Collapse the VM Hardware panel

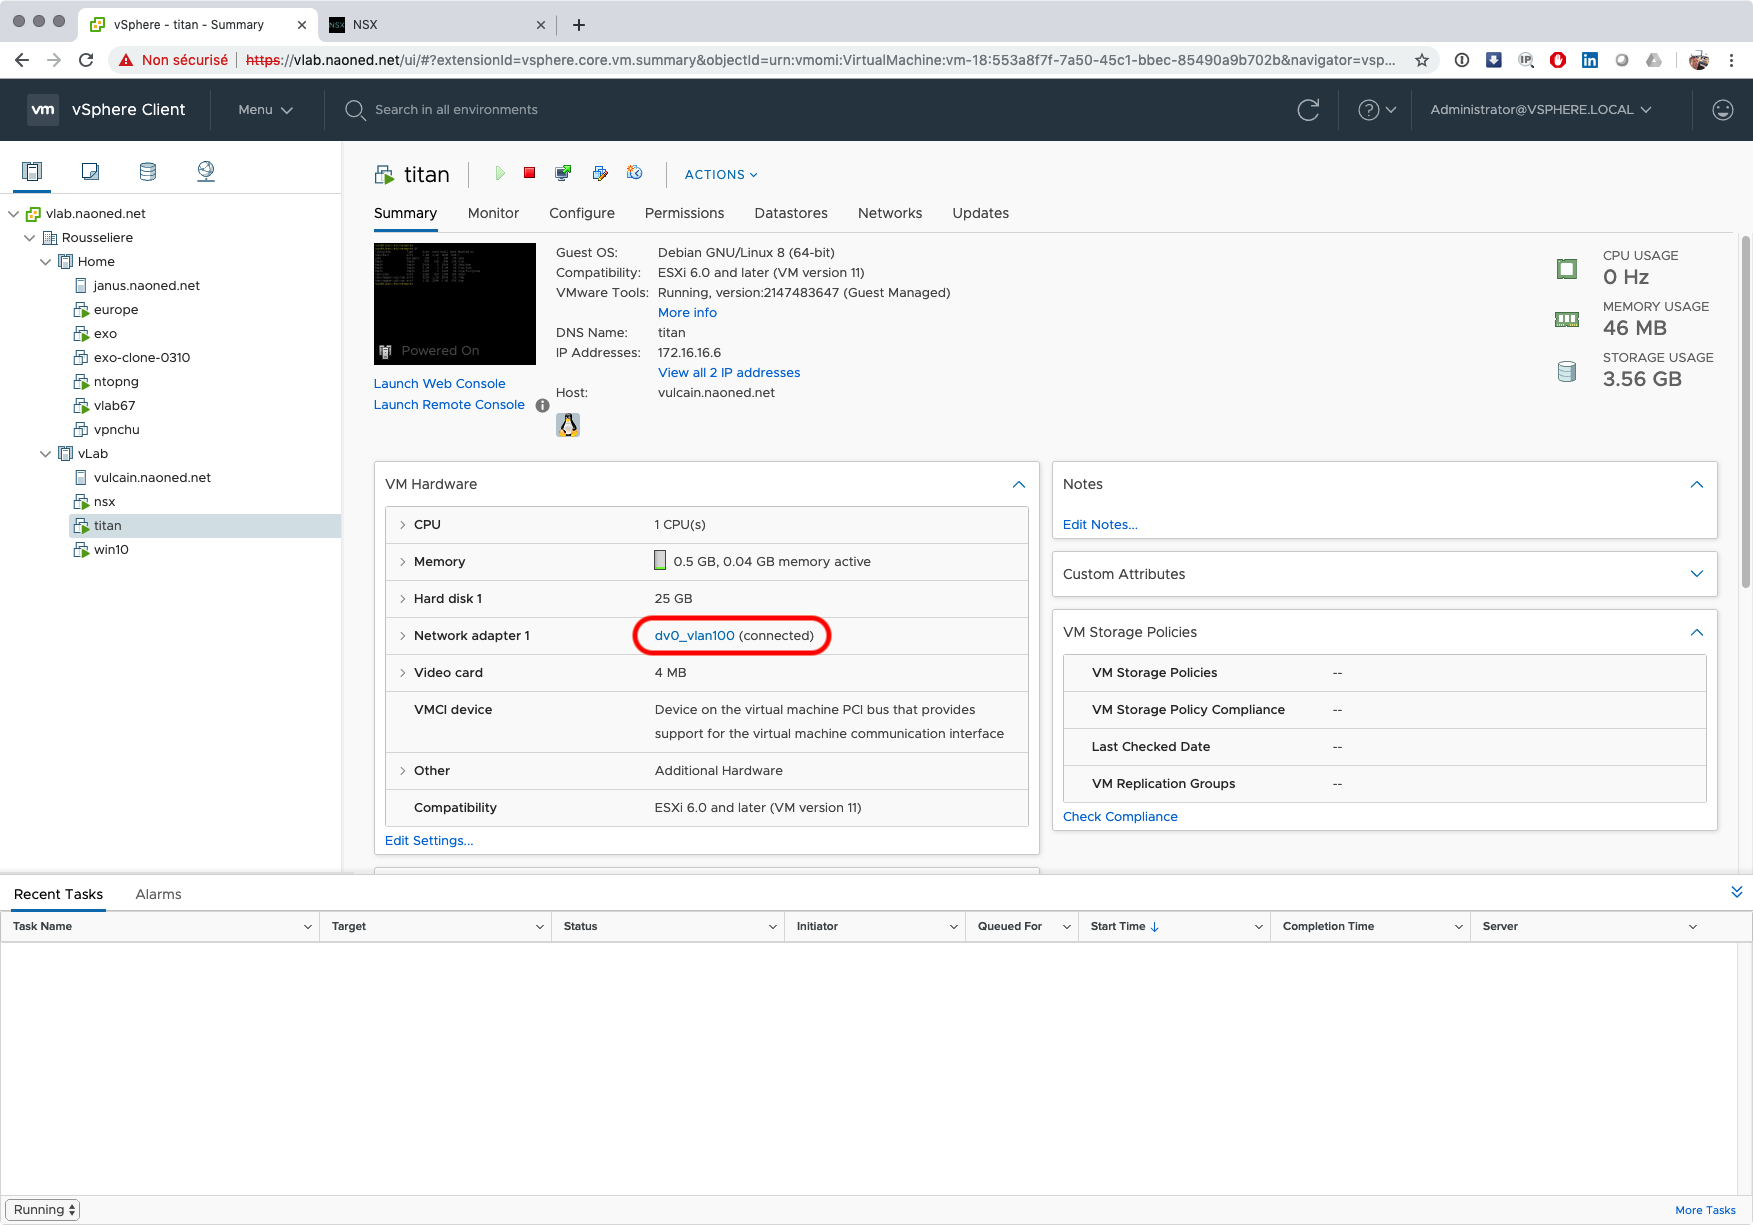pyautogui.click(x=1018, y=484)
